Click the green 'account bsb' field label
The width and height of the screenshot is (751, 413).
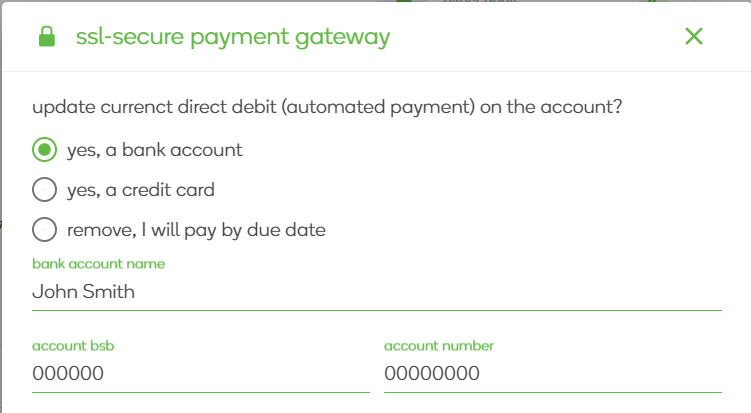pos(73,345)
